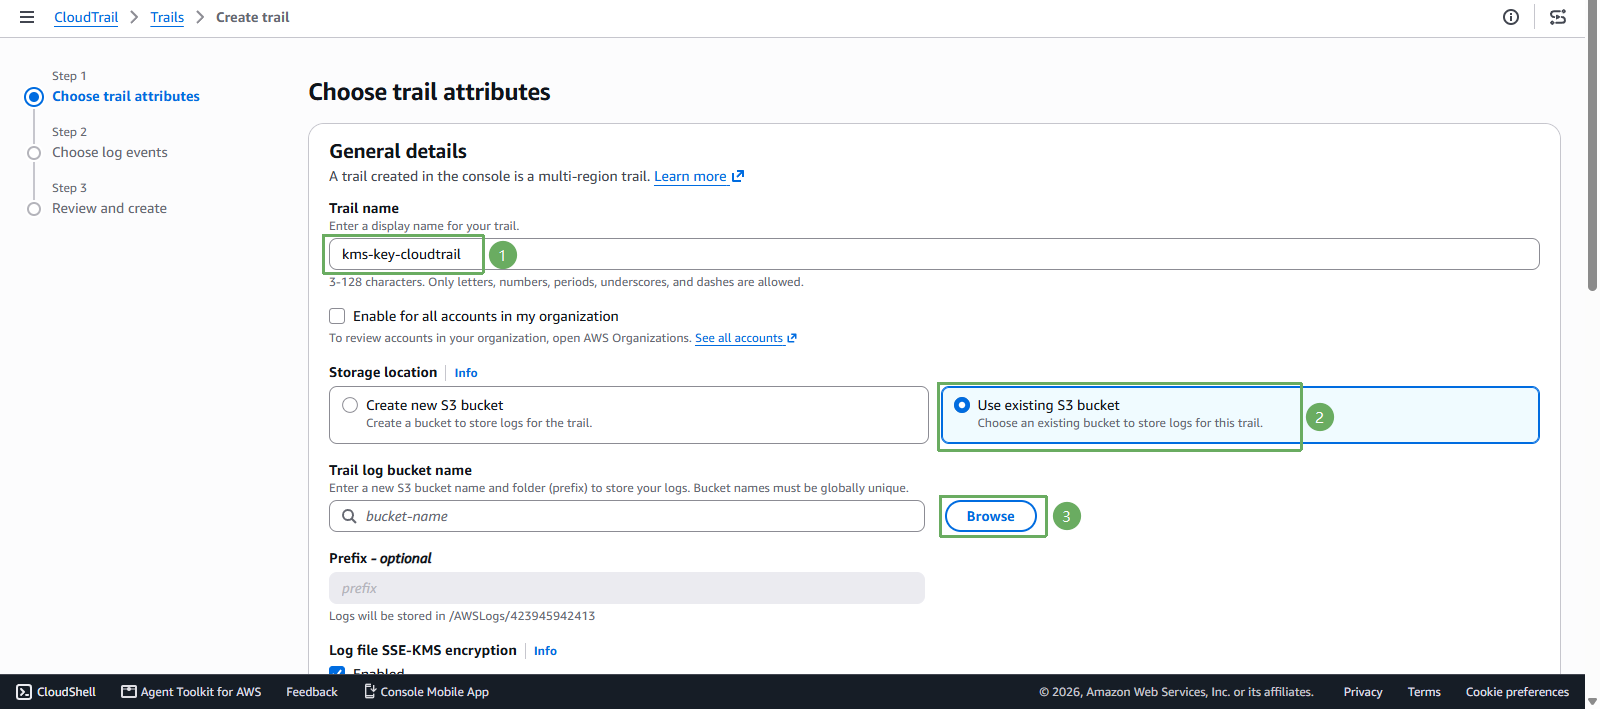This screenshot has width=1600, height=709.
Task: Click the Feedback button in footer
Action: [312, 692]
